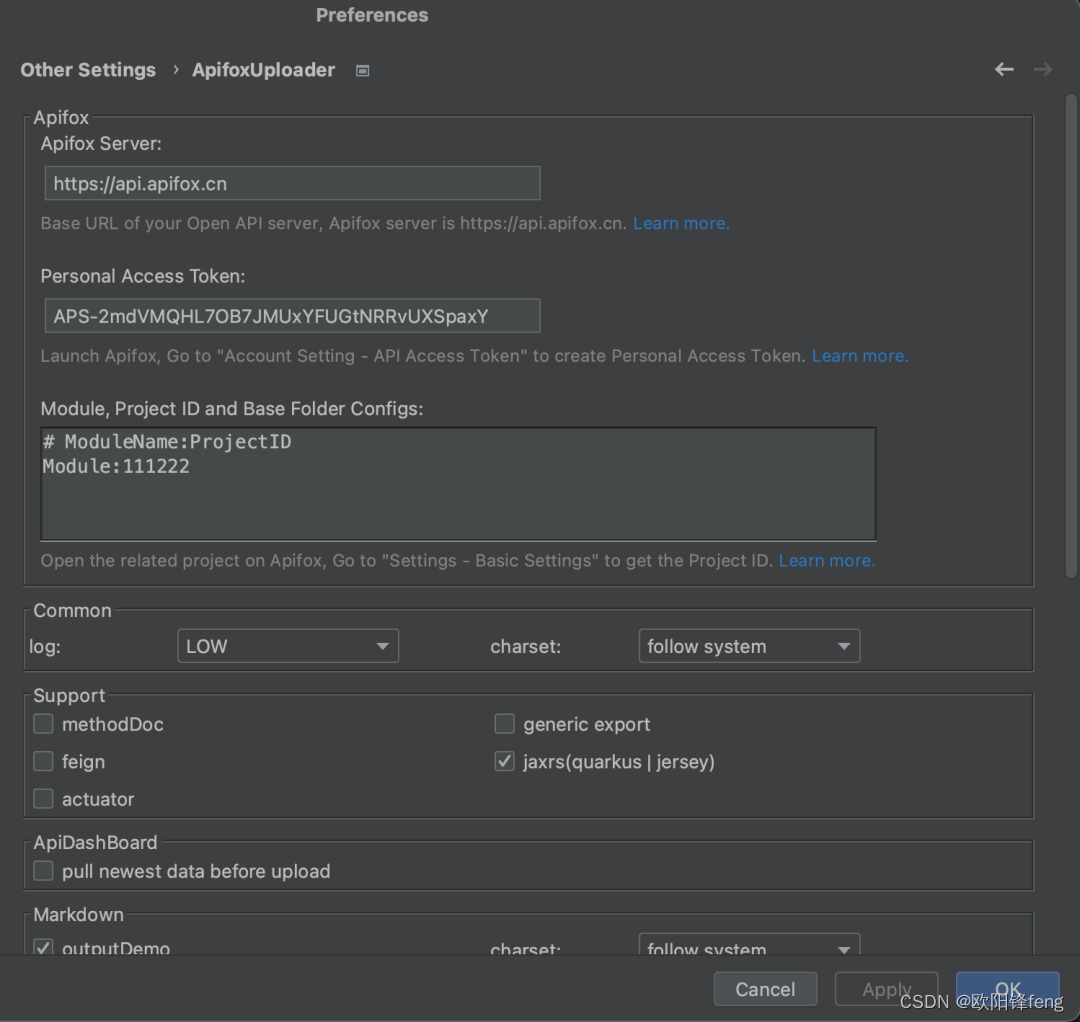Viewport: 1080px width, 1022px height.
Task: Click the small icon beside ApifoxUploader
Action: coord(362,70)
